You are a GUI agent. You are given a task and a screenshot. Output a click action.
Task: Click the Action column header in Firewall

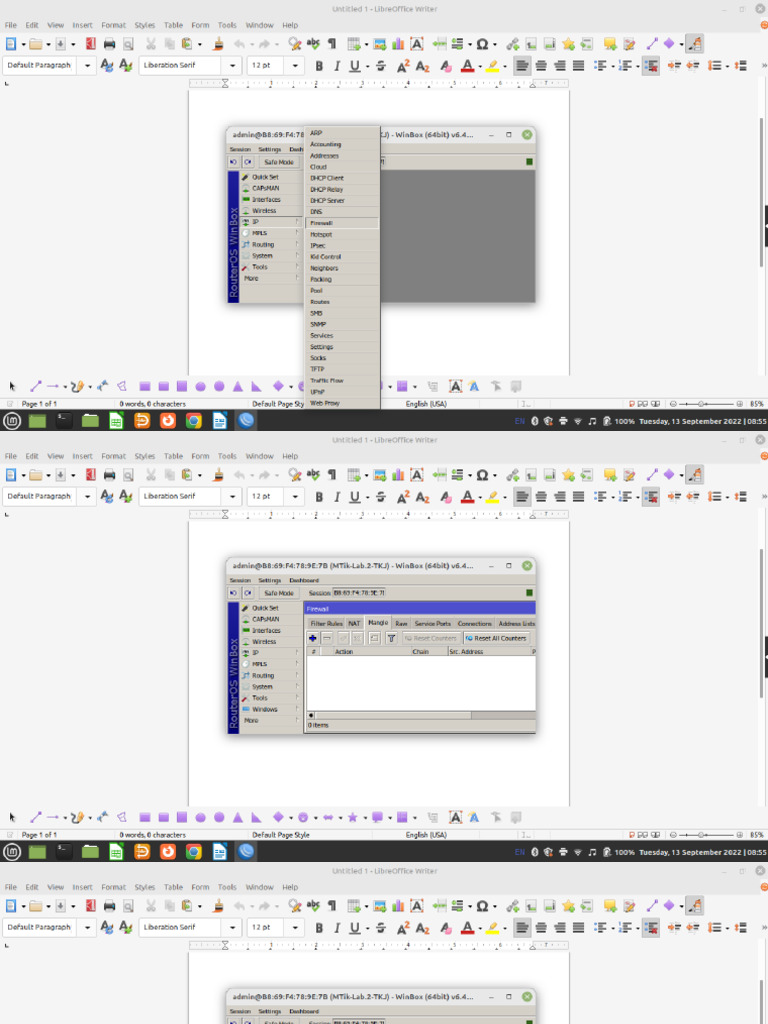[372, 652]
